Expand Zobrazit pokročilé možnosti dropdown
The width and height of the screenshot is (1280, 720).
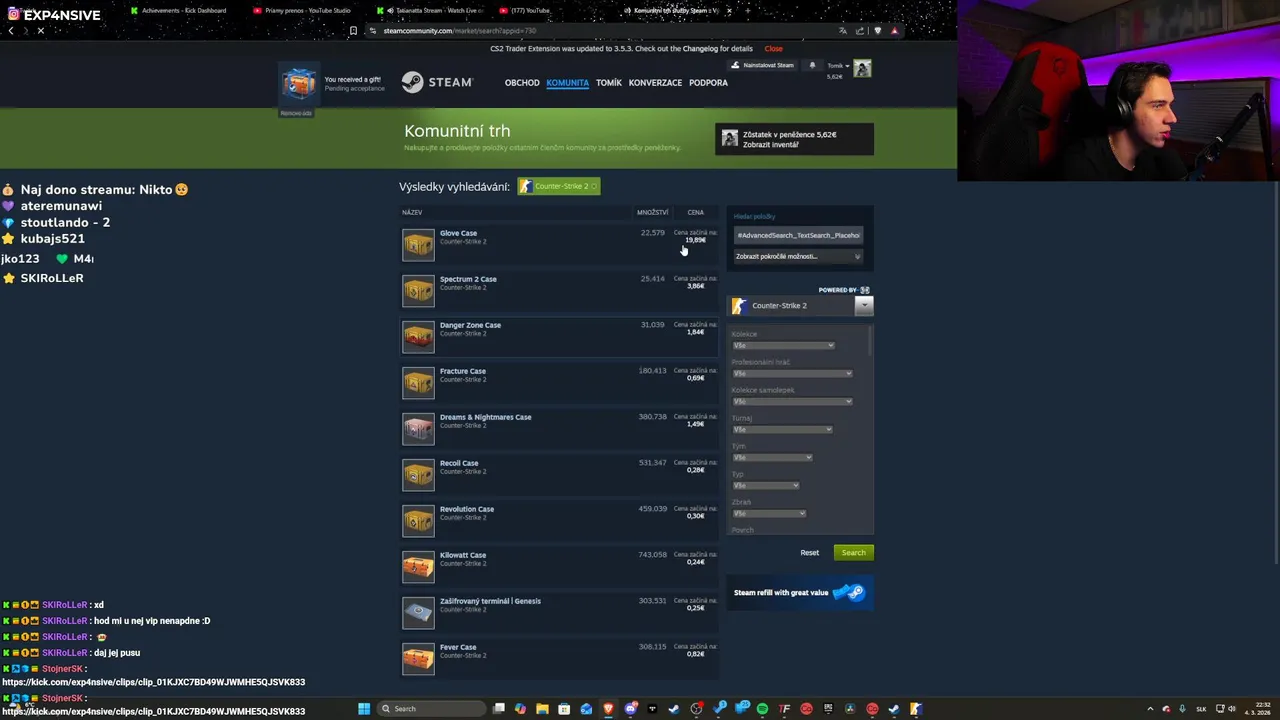pyautogui.click(x=798, y=256)
